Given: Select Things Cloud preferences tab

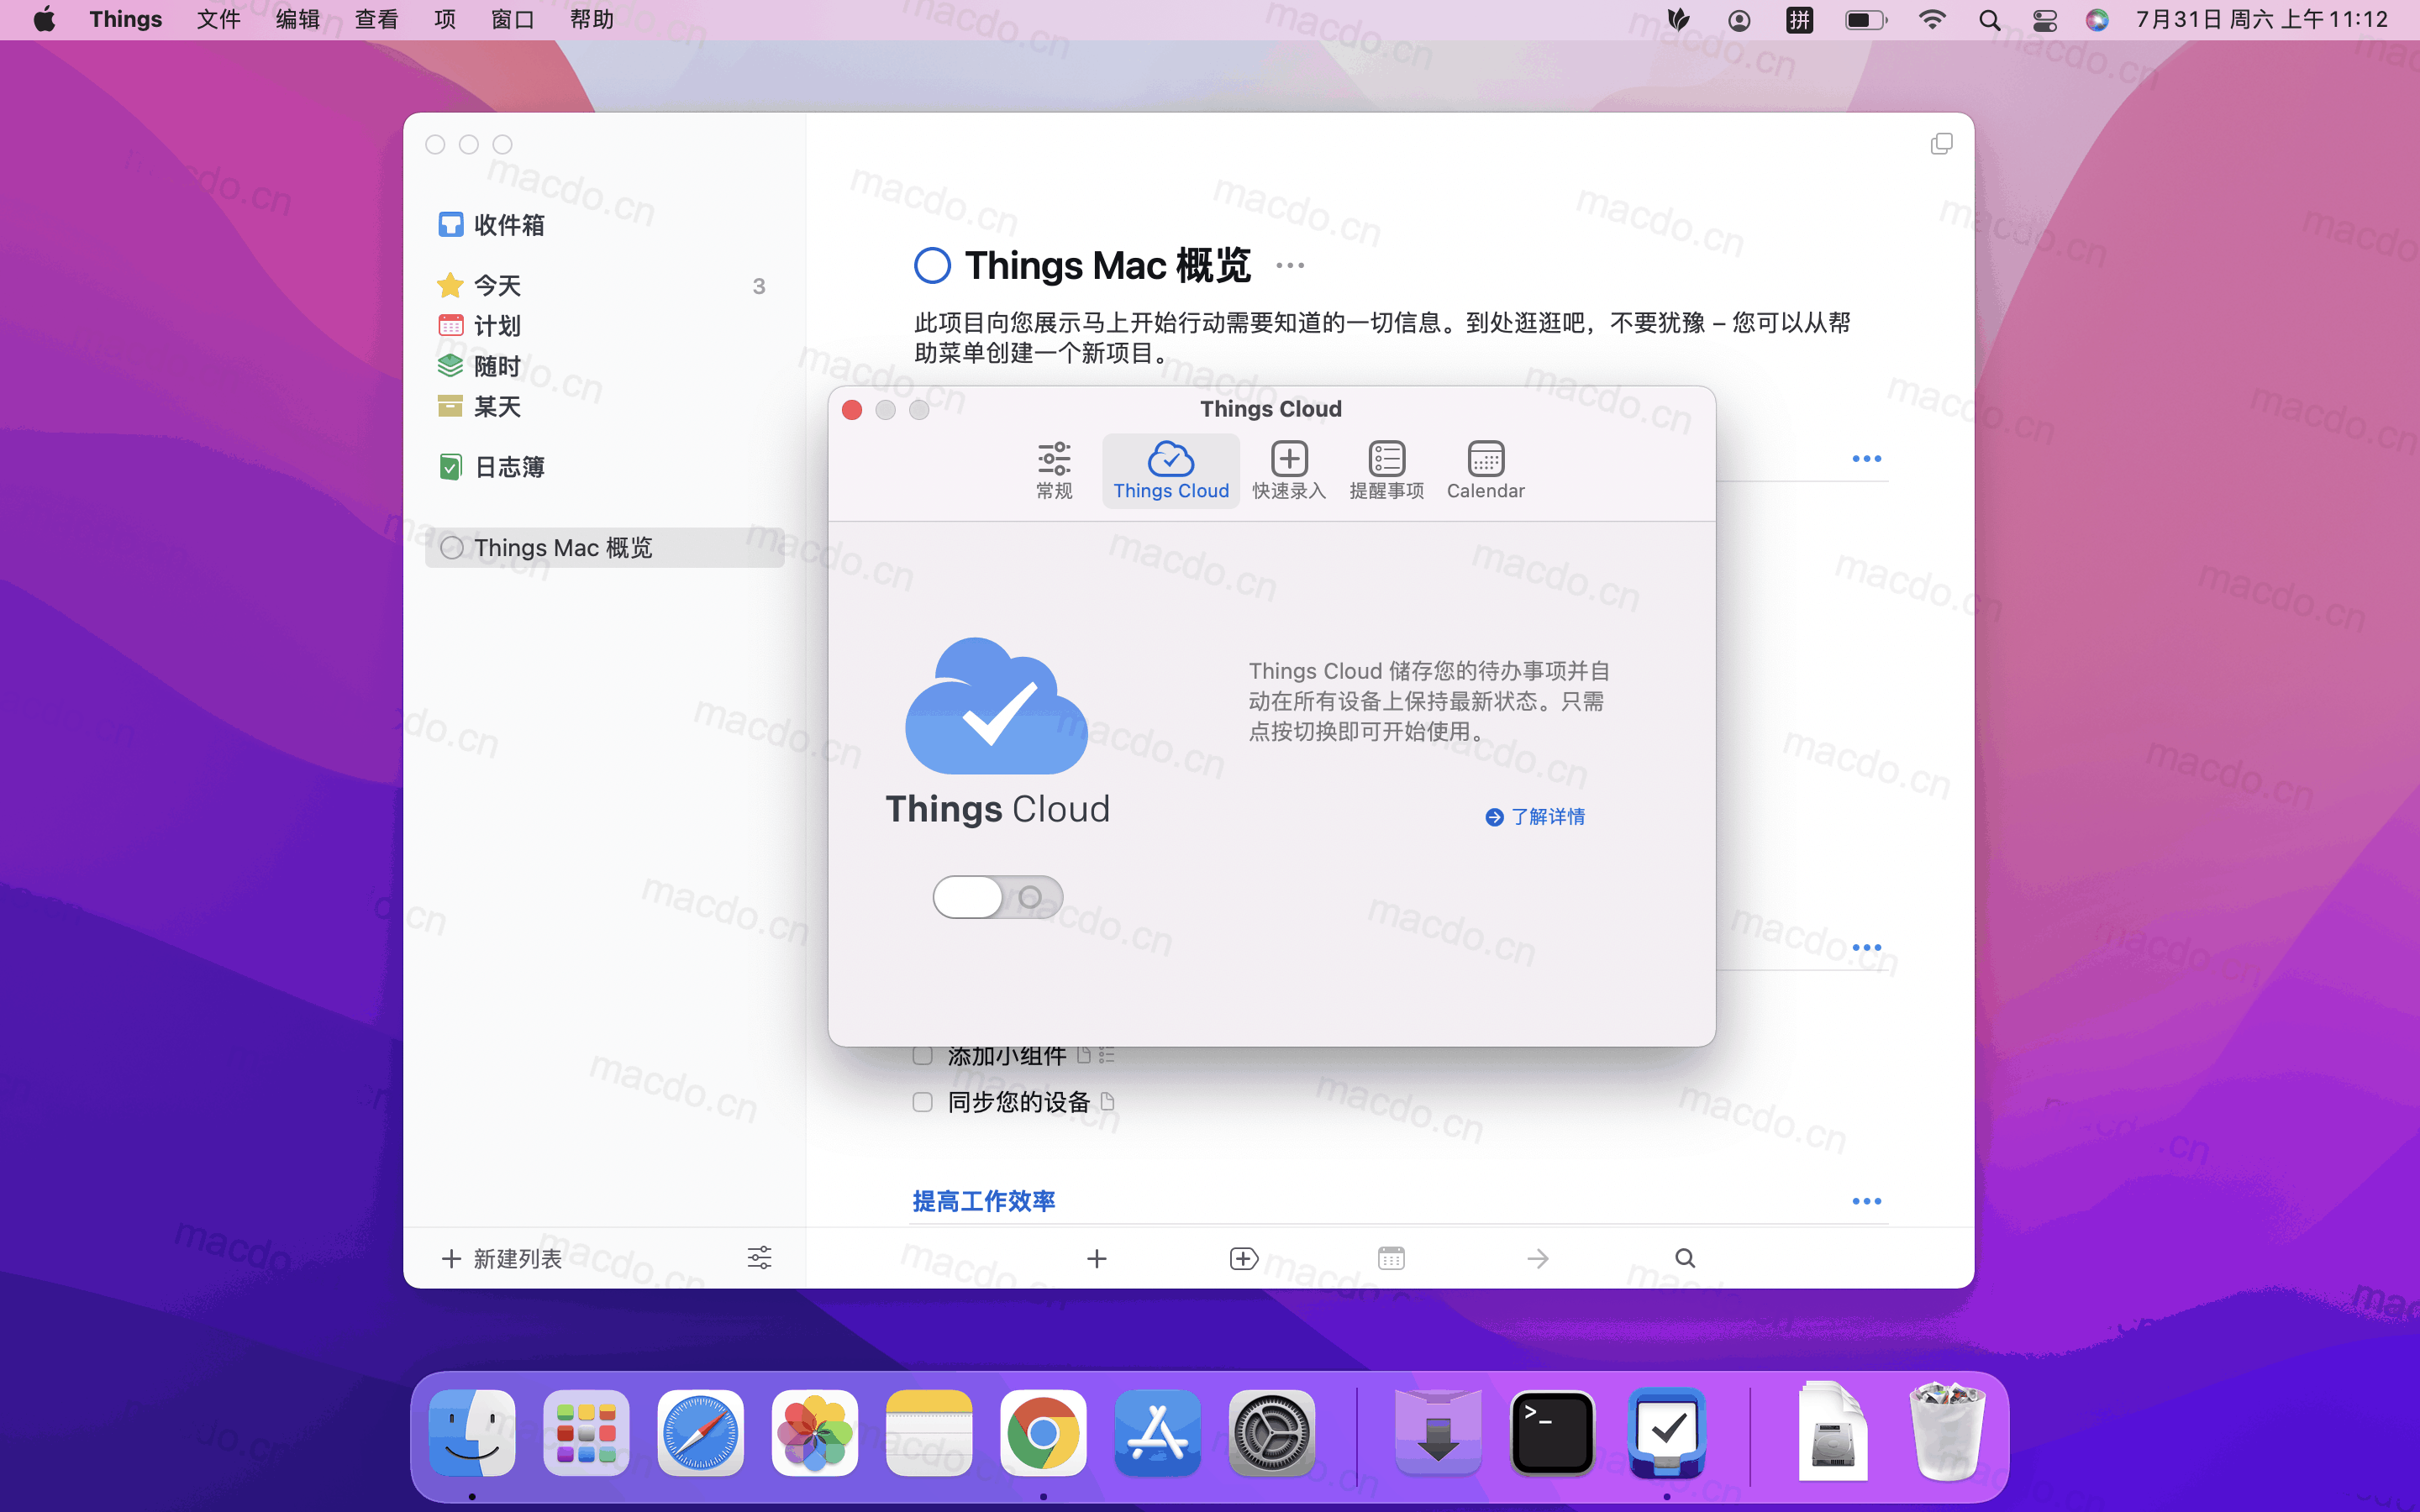Looking at the screenshot, I should click(1171, 470).
